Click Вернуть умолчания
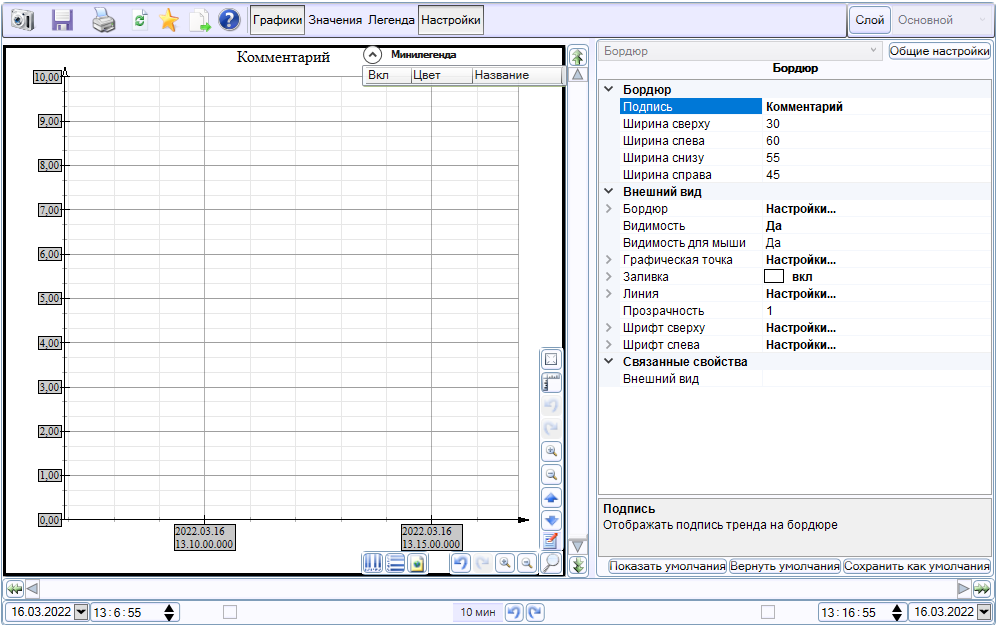This screenshot has height=625, width=996. (x=785, y=566)
